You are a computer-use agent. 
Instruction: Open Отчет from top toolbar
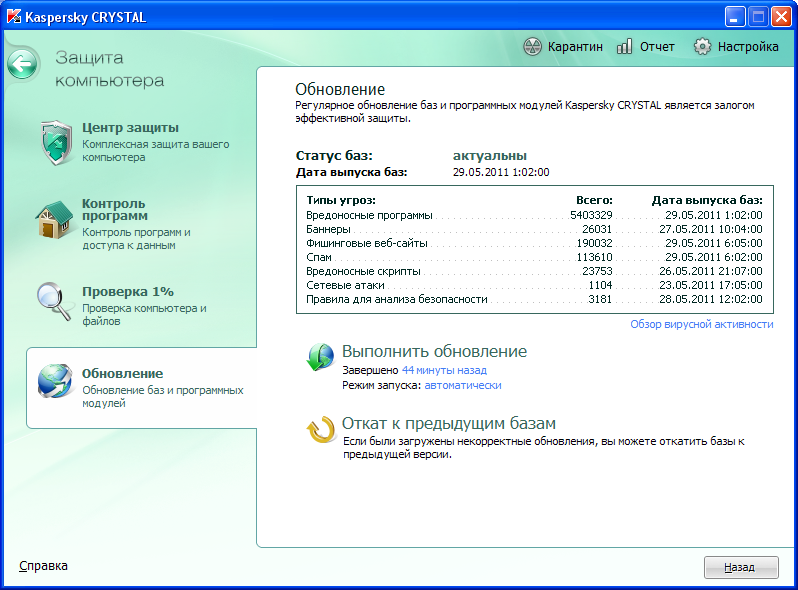click(x=657, y=47)
